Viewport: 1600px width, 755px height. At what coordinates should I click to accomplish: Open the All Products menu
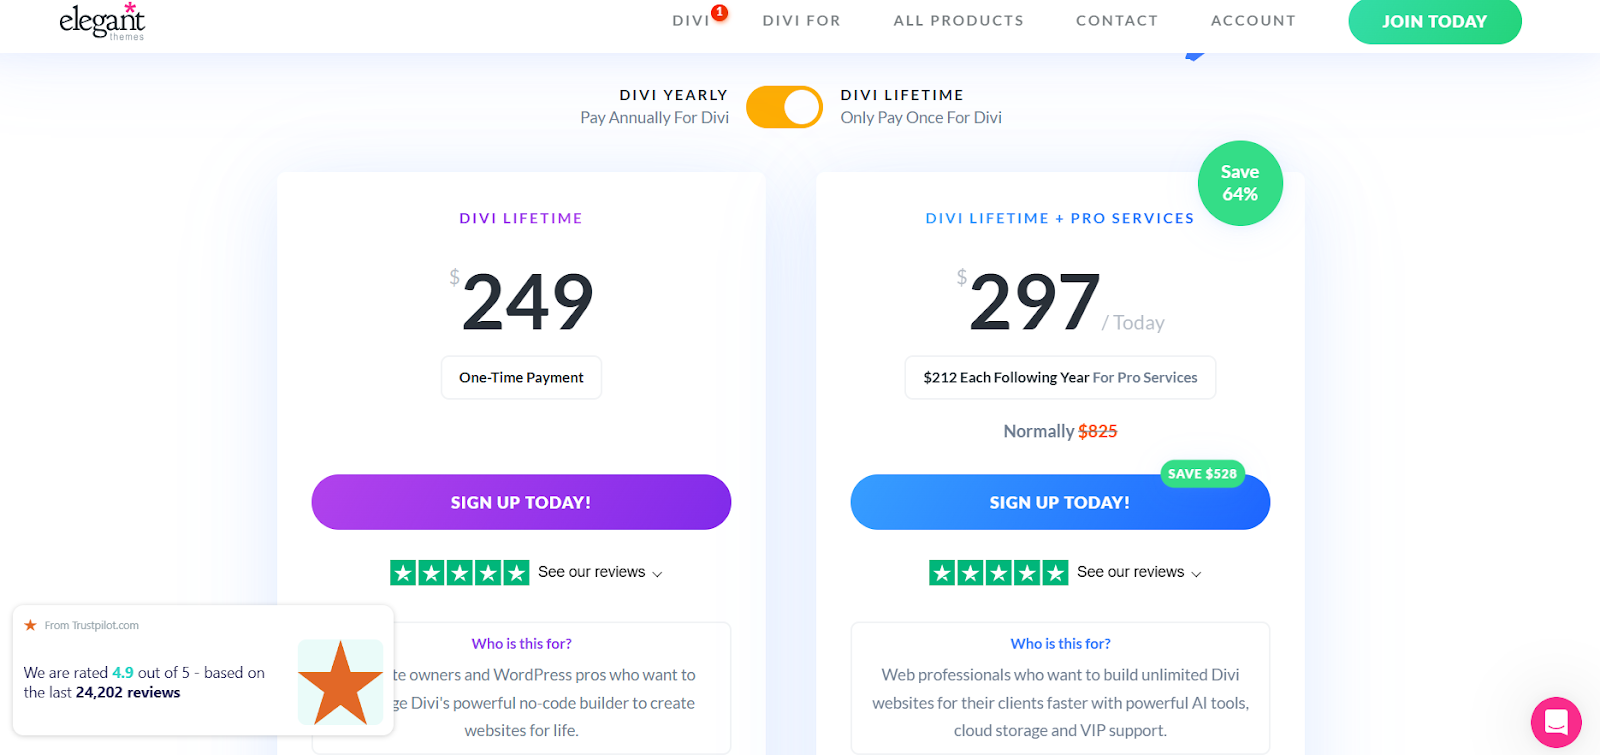point(958,21)
